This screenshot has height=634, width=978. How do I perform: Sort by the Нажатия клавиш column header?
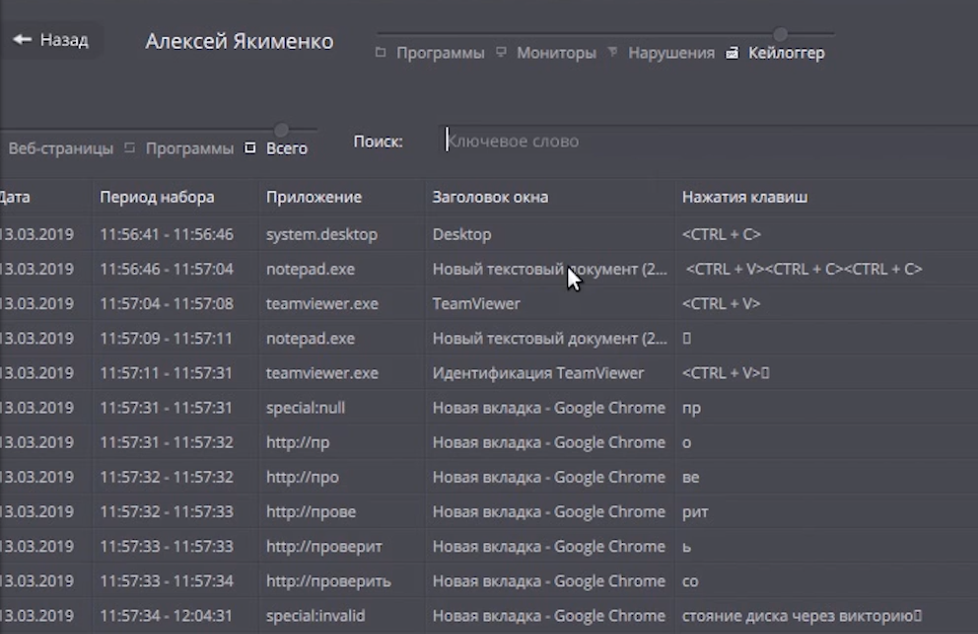(x=745, y=197)
